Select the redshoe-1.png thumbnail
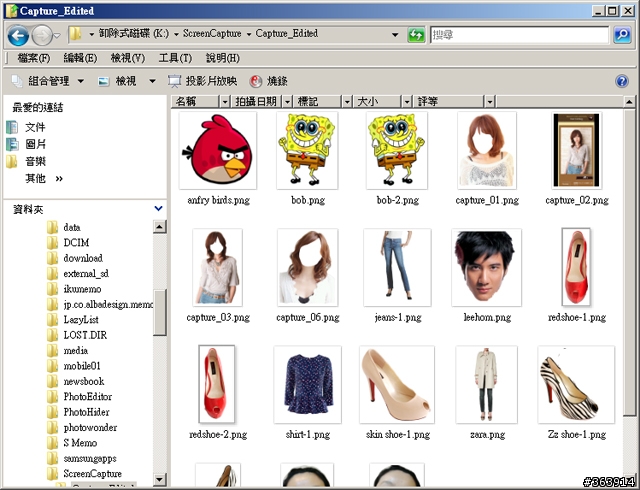This screenshot has width=640, height=490. coord(576,267)
